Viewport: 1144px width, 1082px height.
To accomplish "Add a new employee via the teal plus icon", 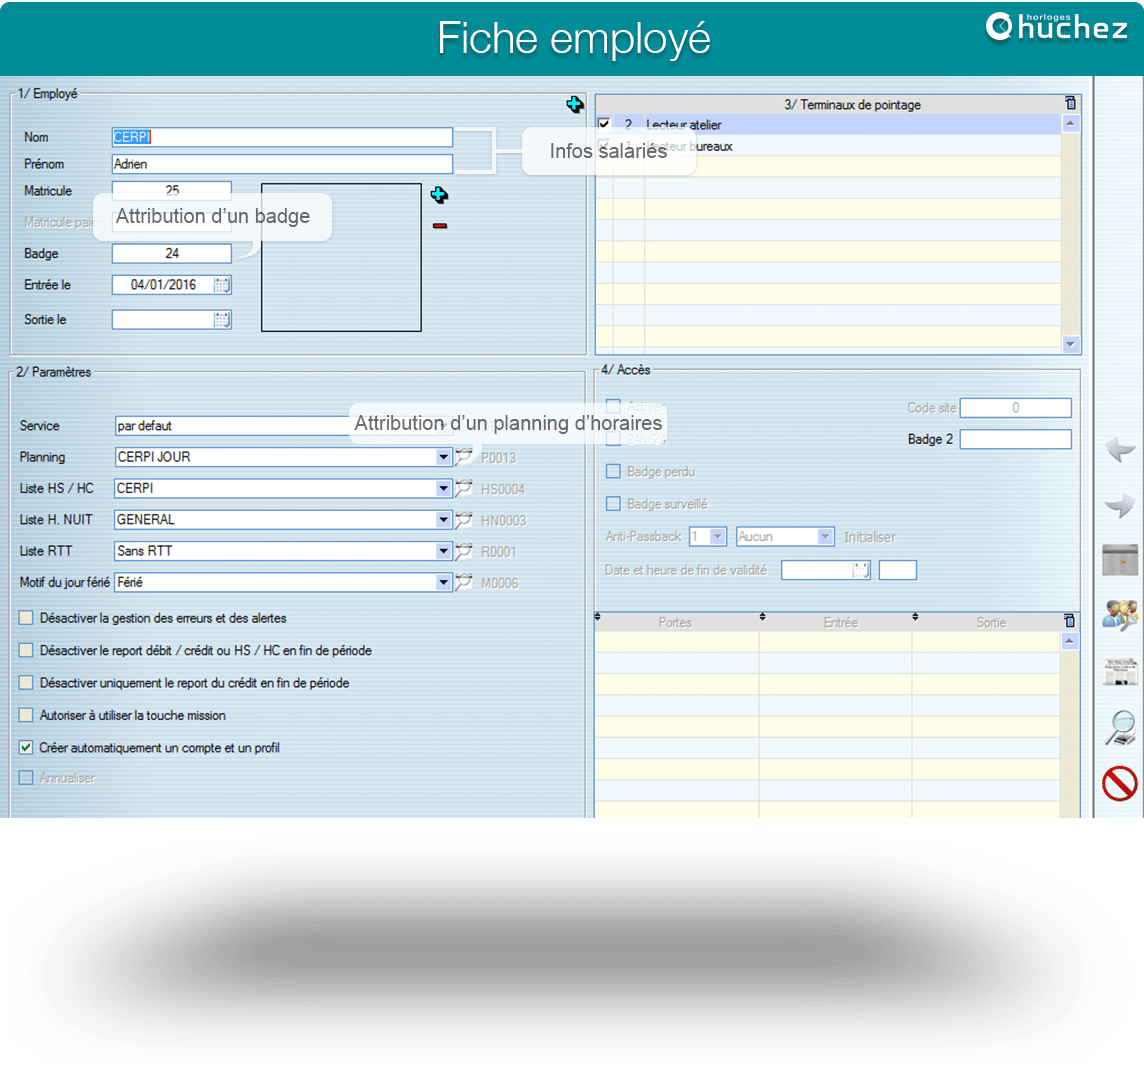I will click(575, 104).
